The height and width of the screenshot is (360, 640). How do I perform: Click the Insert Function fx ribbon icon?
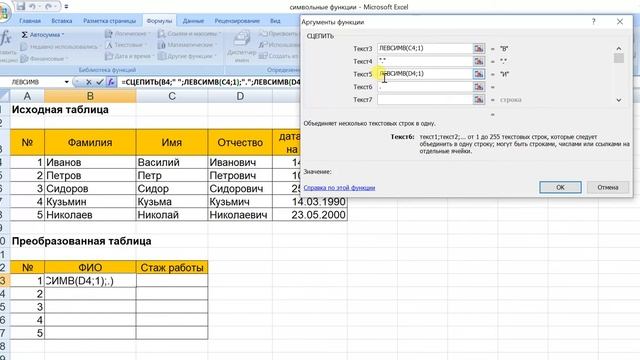6,38
